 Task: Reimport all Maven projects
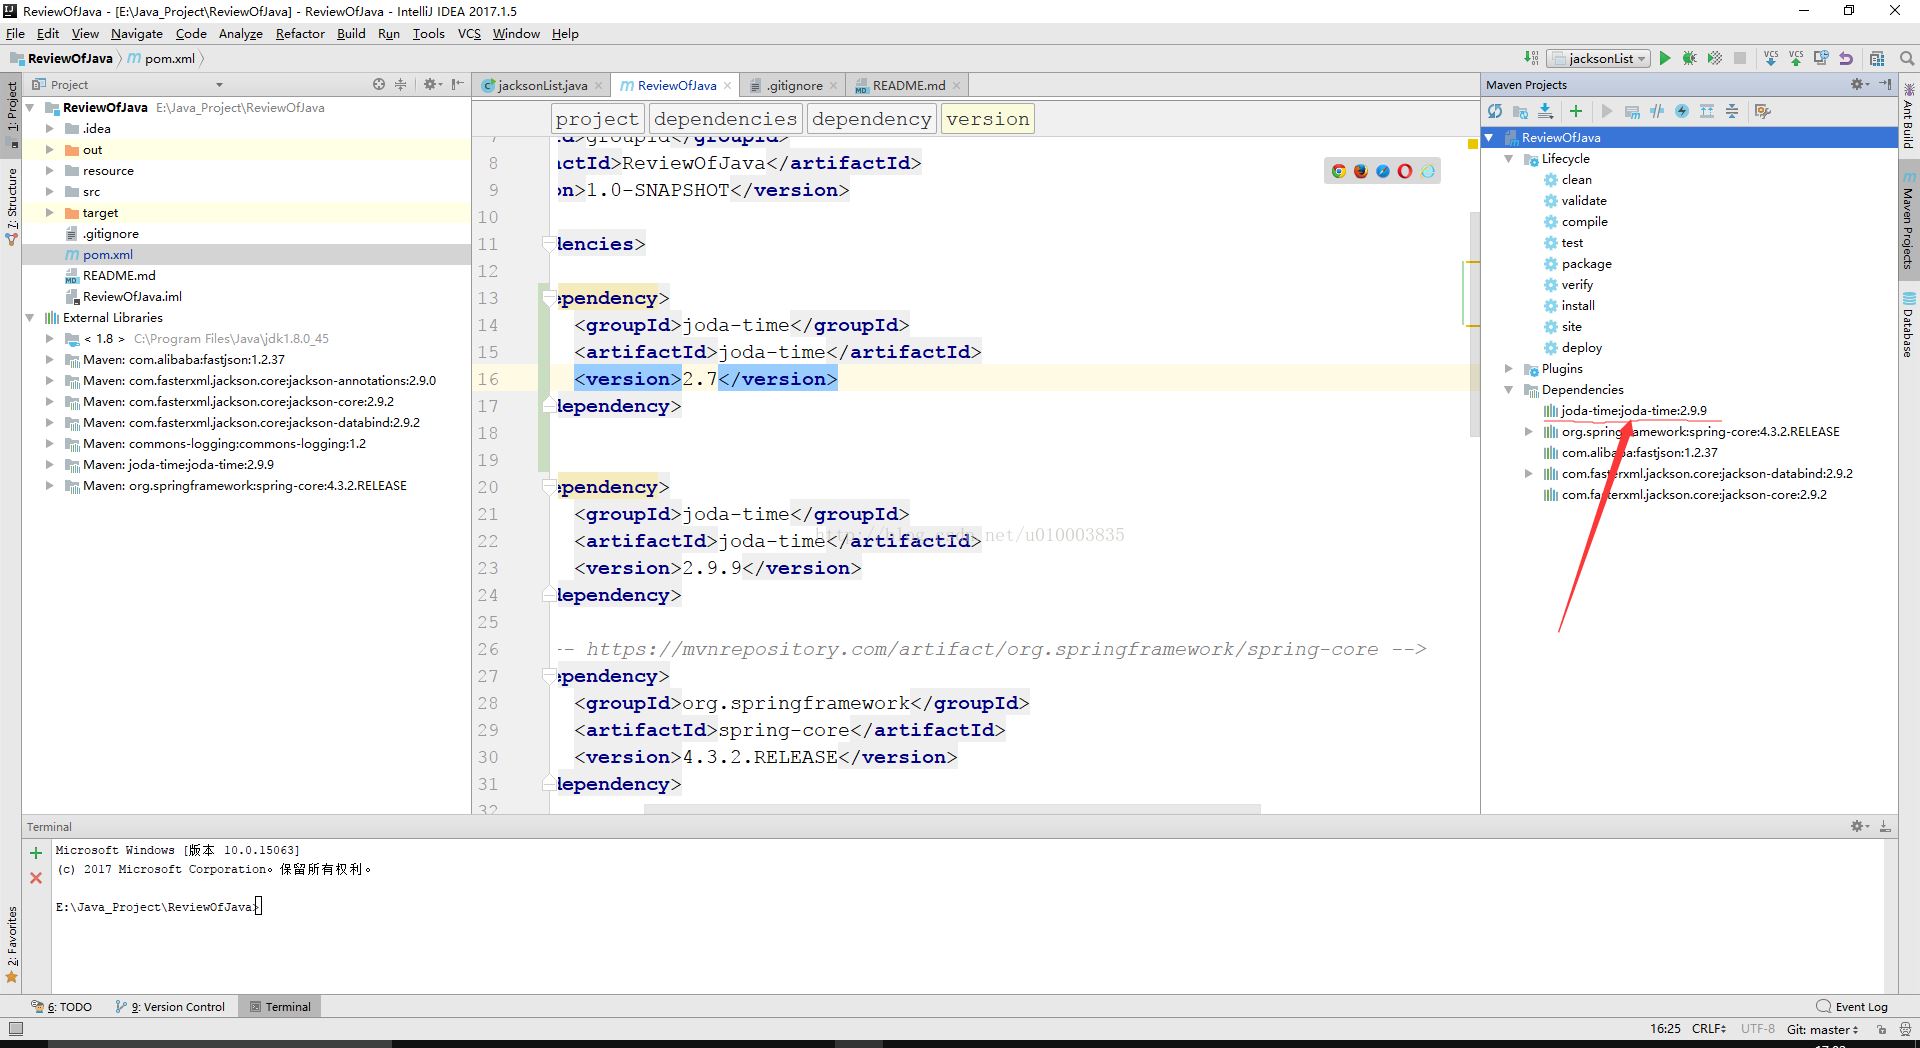pos(1495,112)
